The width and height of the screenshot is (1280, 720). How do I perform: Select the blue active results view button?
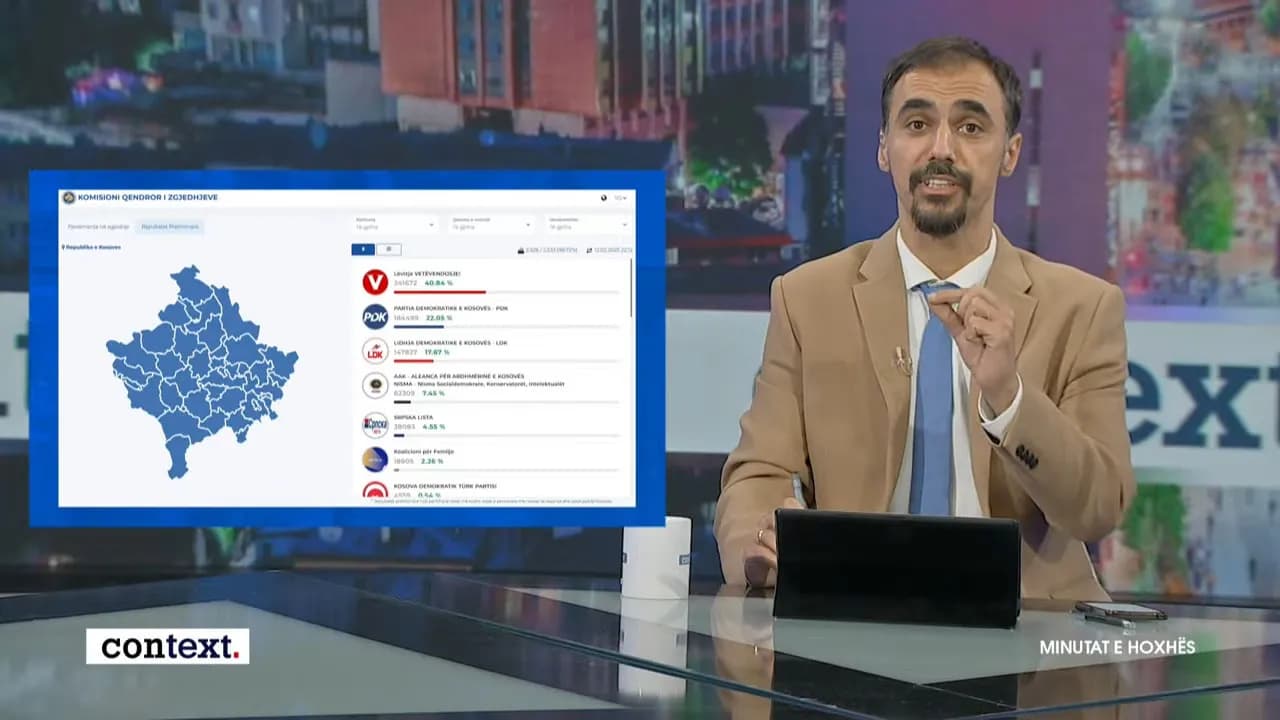tap(363, 249)
